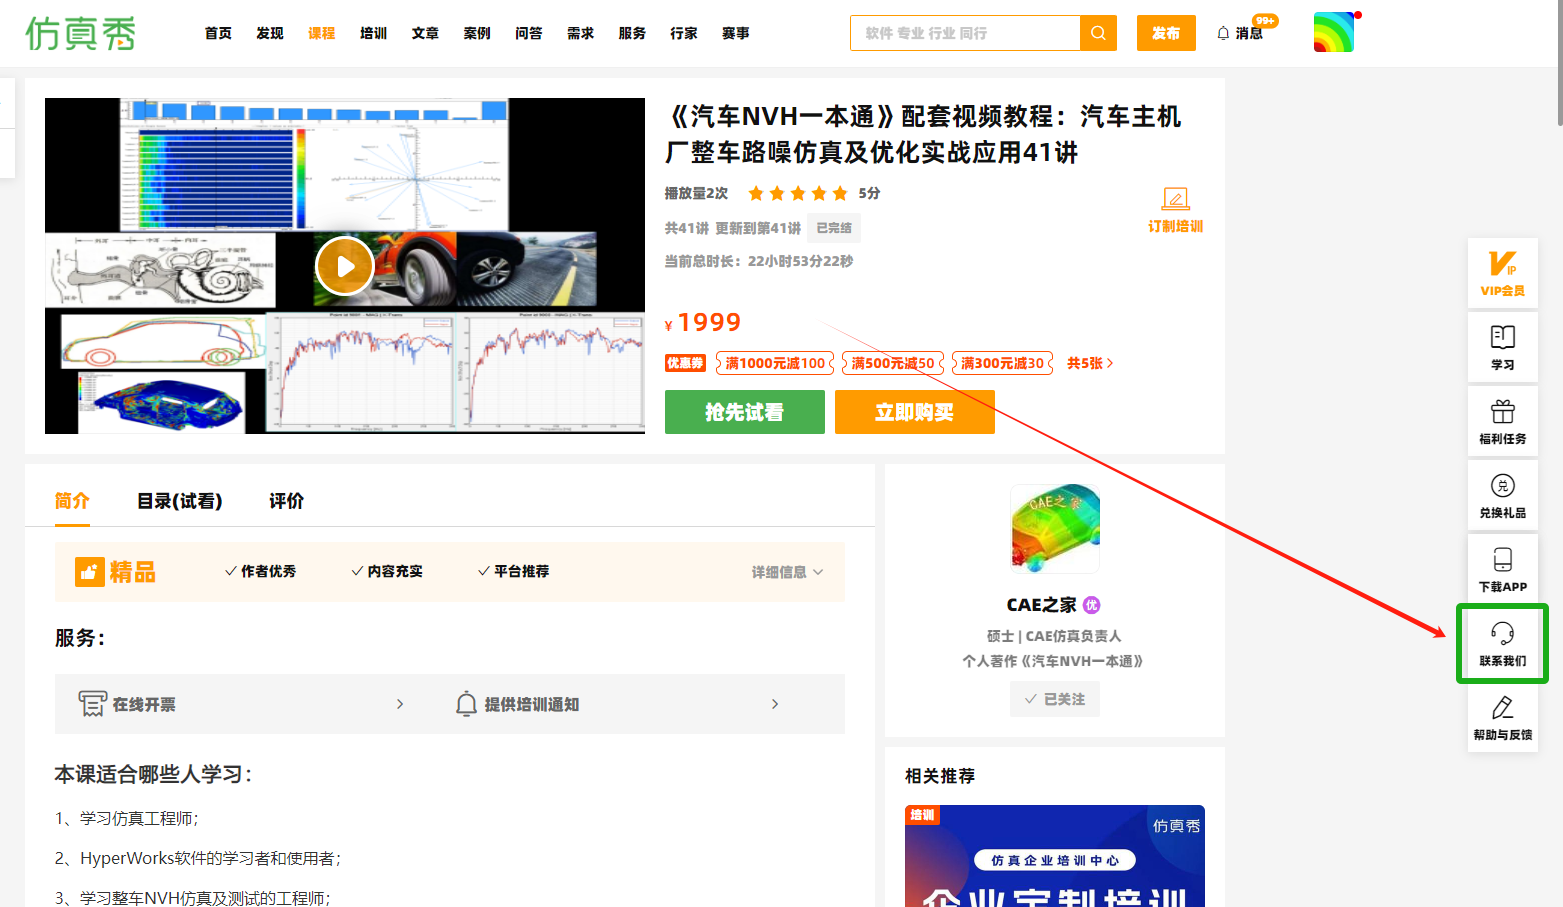Click the five-star rating
This screenshot has width=1563, height=907.
798,193
